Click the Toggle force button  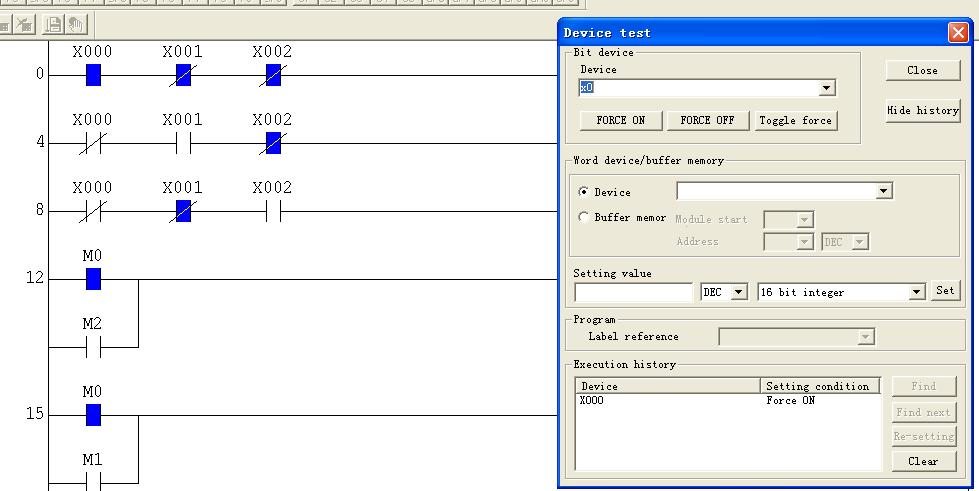tap(795, 120)
